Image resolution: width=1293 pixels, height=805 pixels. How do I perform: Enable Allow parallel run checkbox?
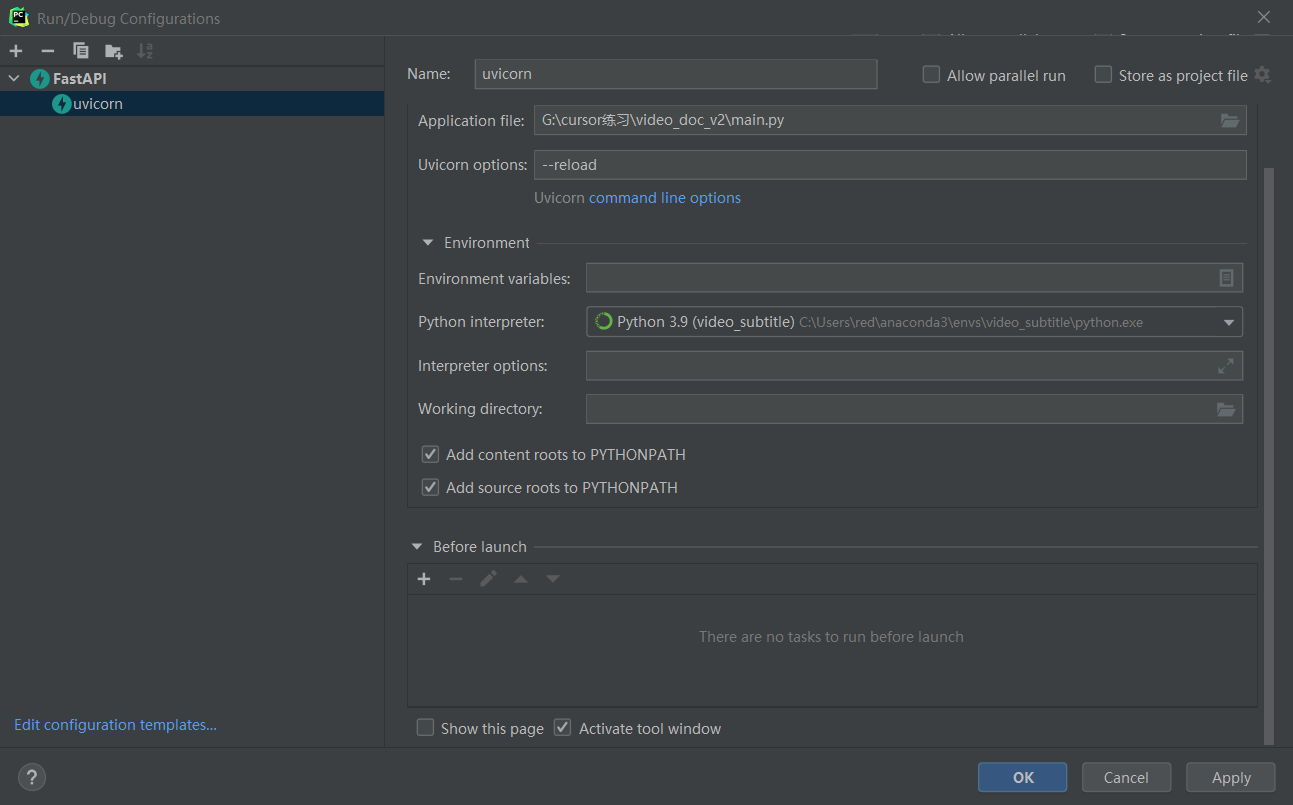931,75
